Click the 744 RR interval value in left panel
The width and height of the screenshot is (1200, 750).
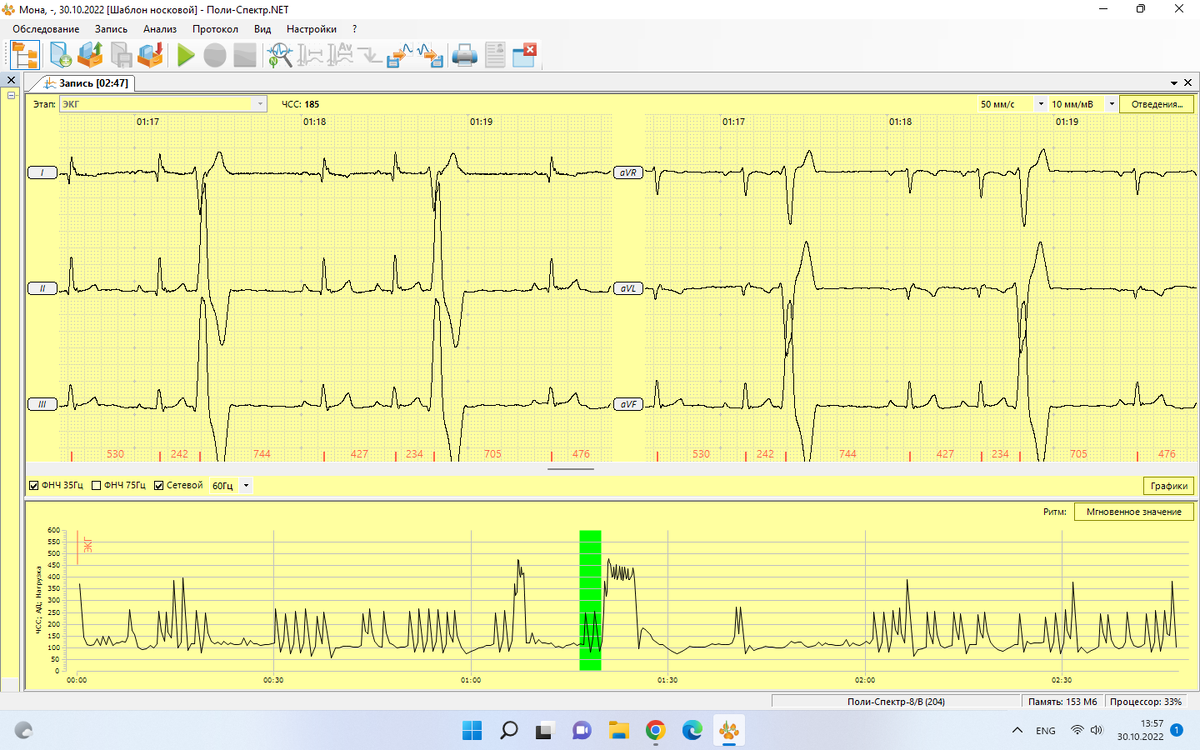point(261,454)
